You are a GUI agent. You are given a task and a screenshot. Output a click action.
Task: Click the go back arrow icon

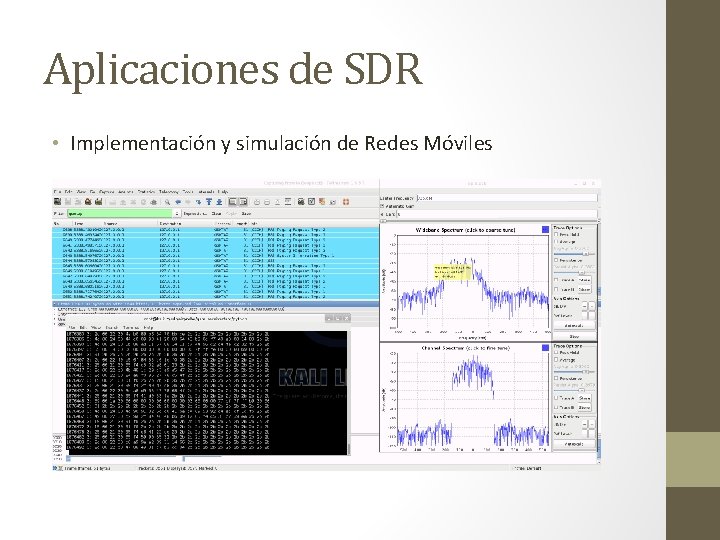coord(178,202)
